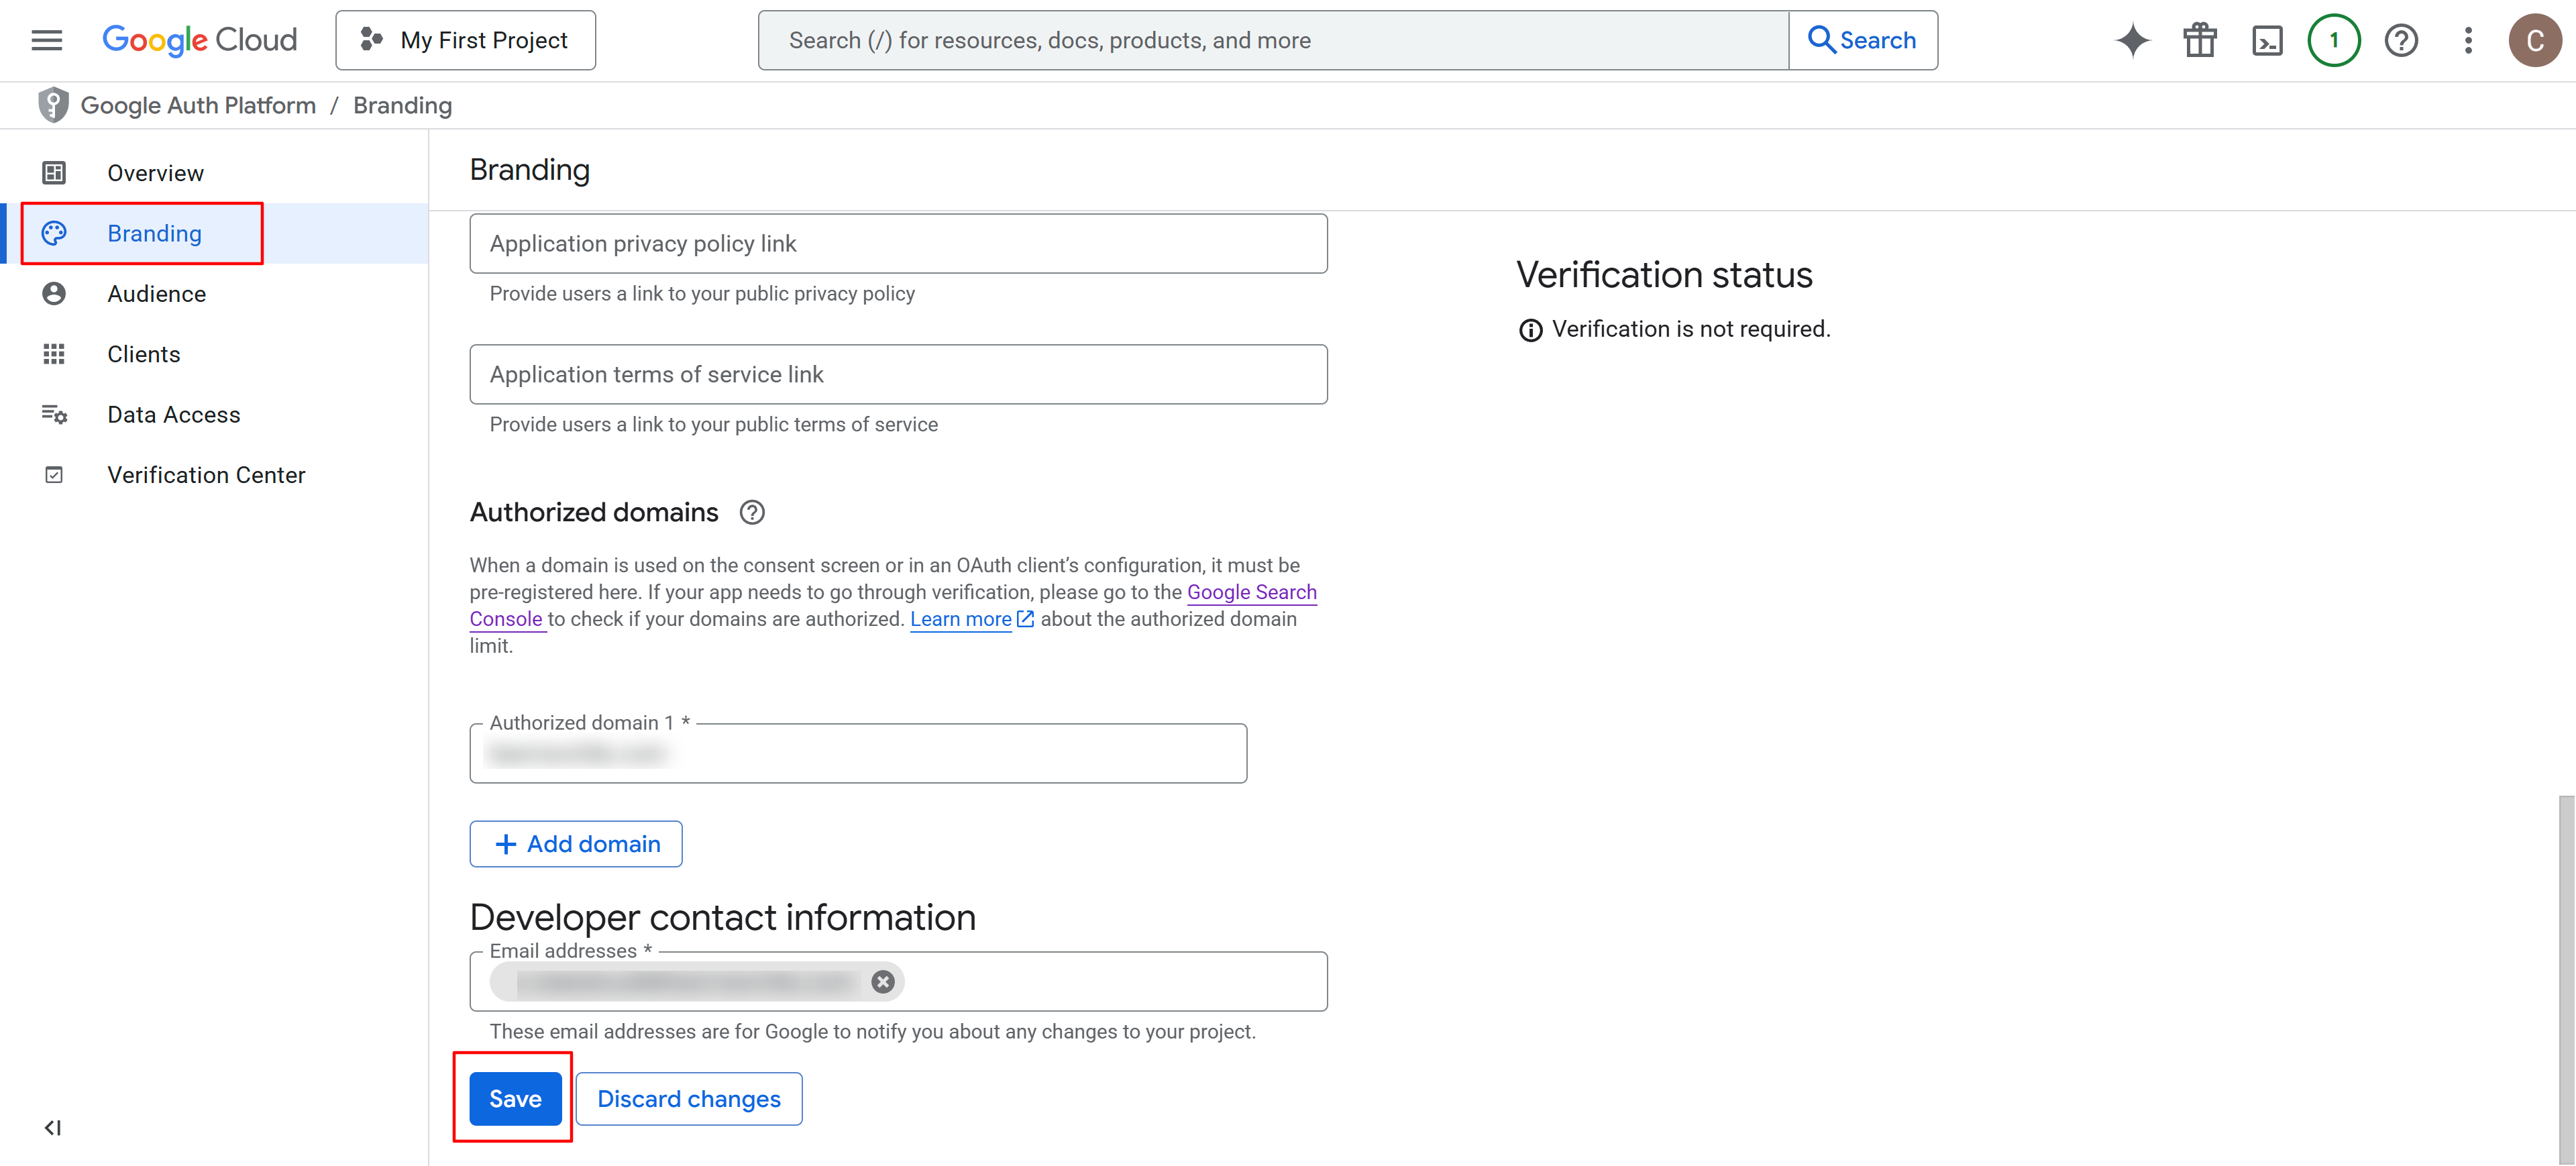Open the help question mark menu

tap(2400, 40)
